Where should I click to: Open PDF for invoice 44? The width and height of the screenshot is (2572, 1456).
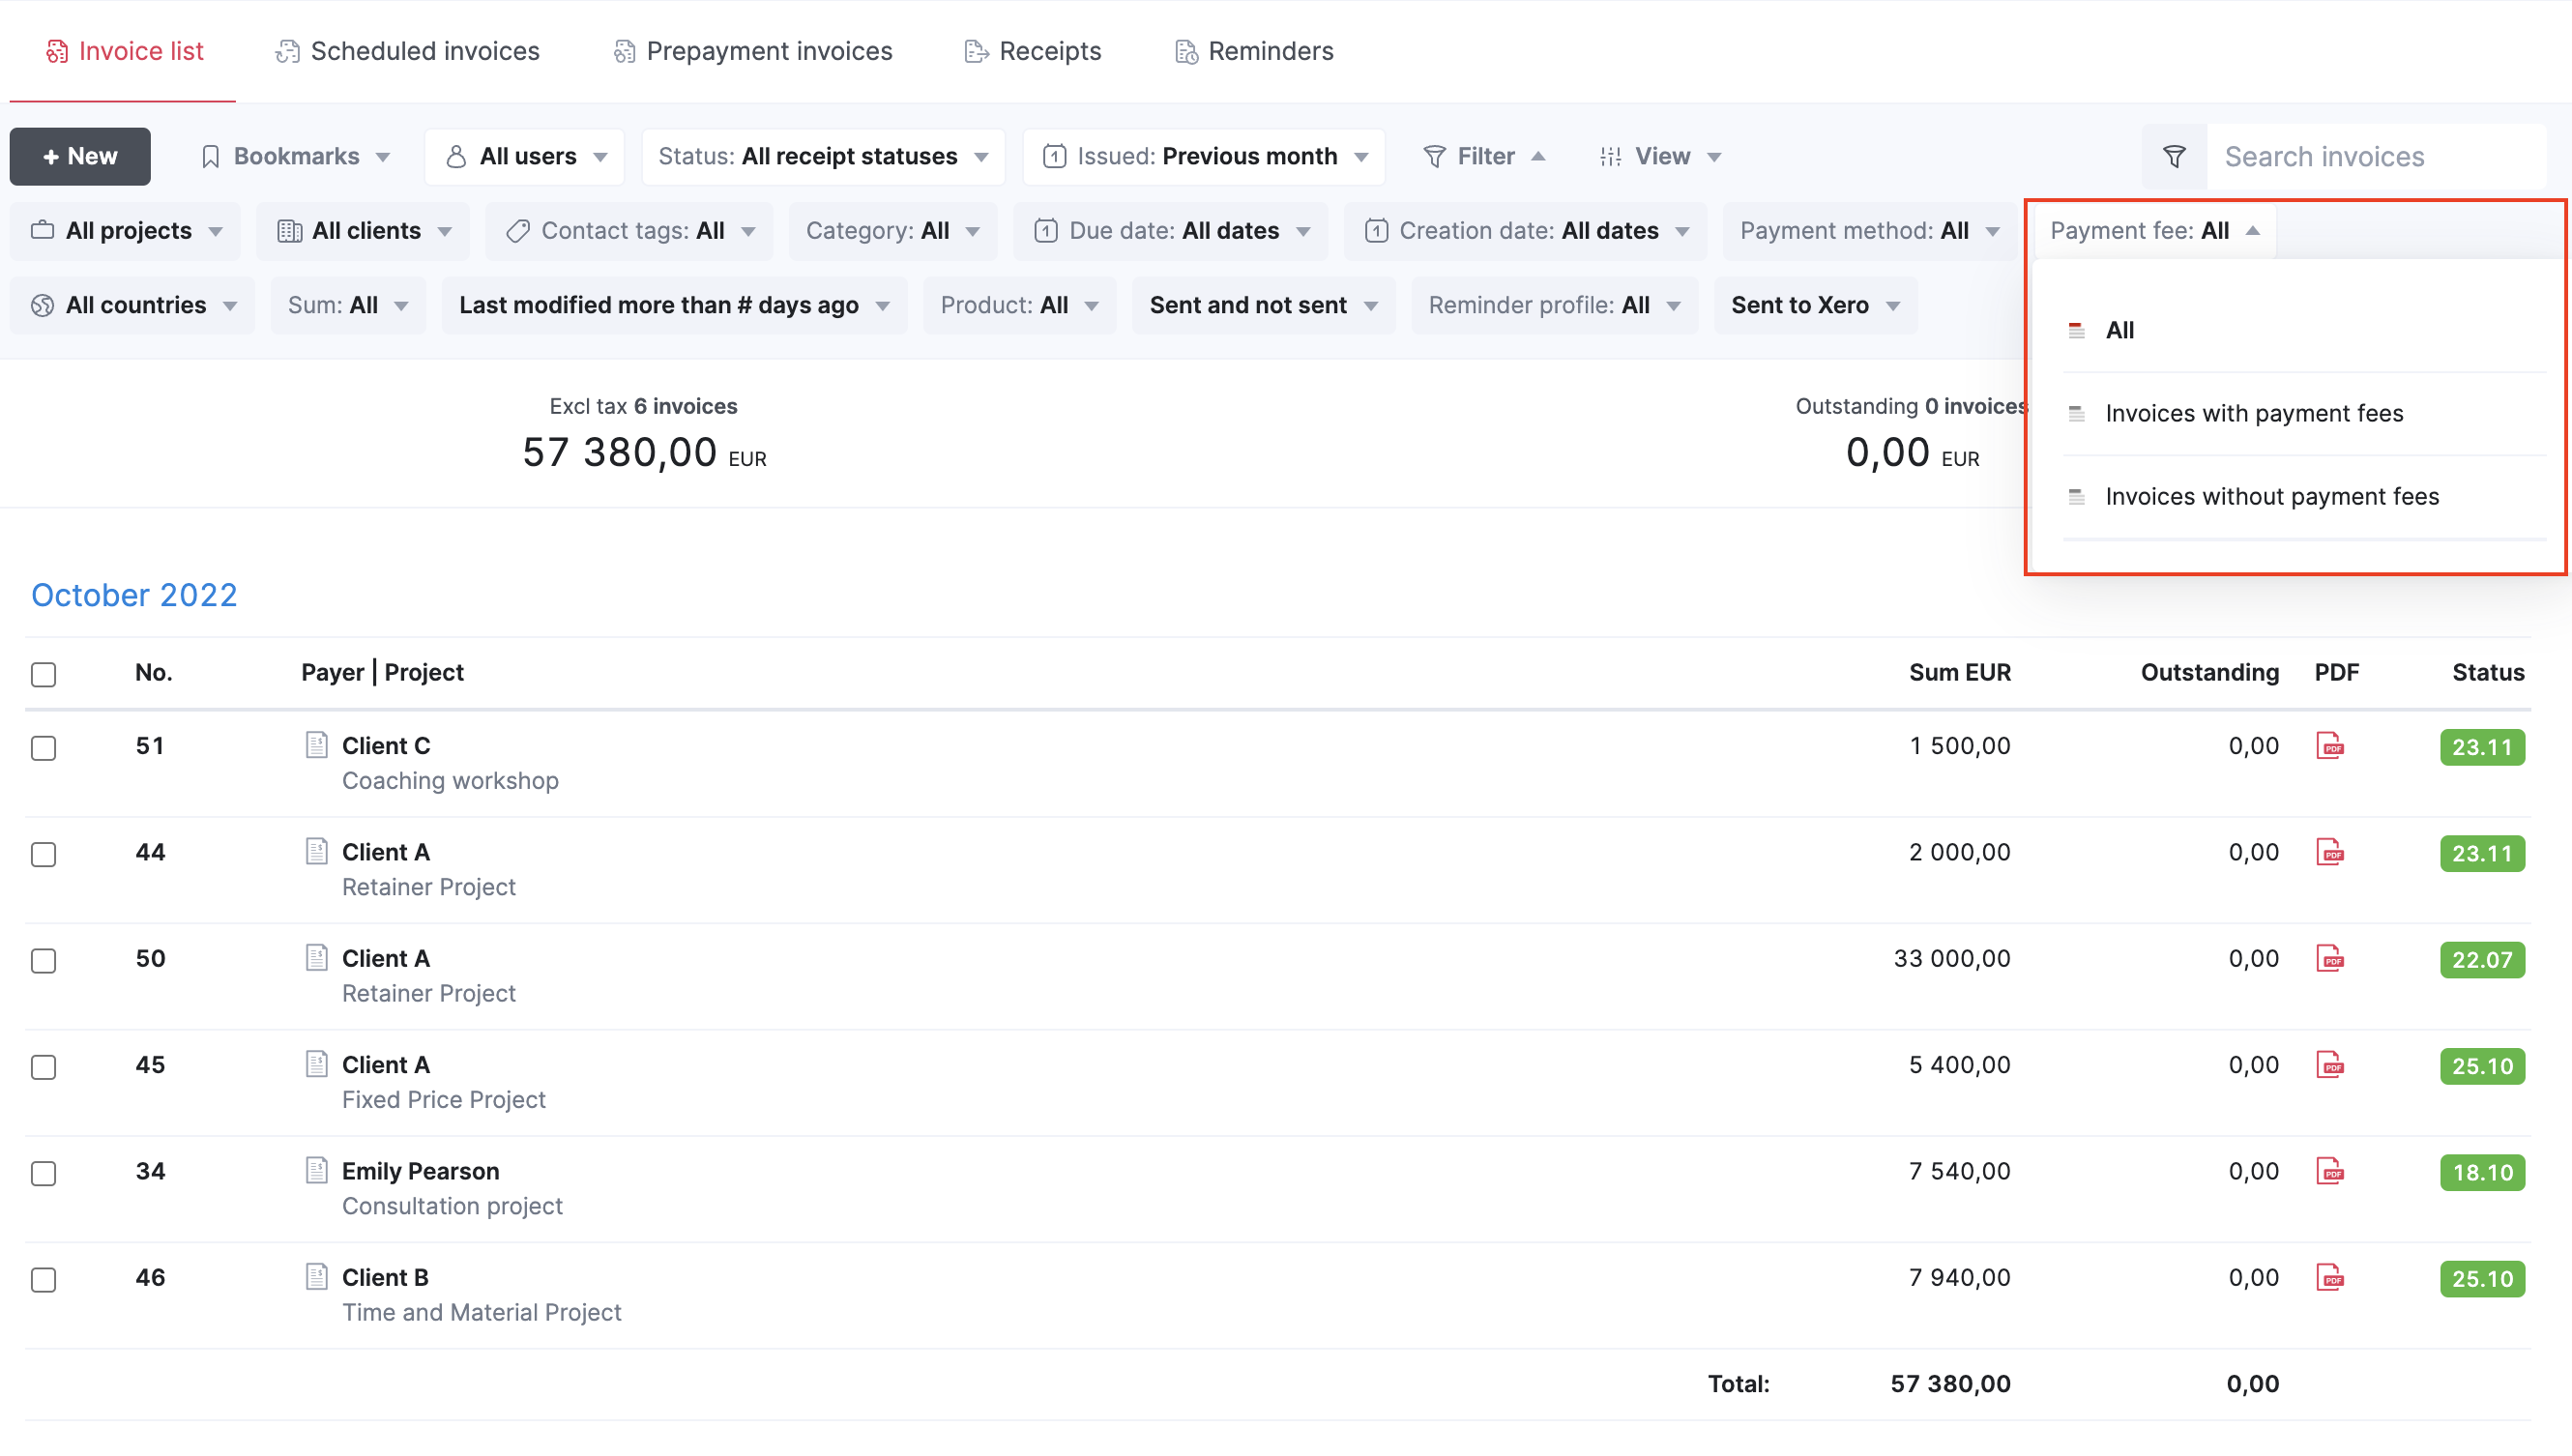click(x=2329, y=852)
